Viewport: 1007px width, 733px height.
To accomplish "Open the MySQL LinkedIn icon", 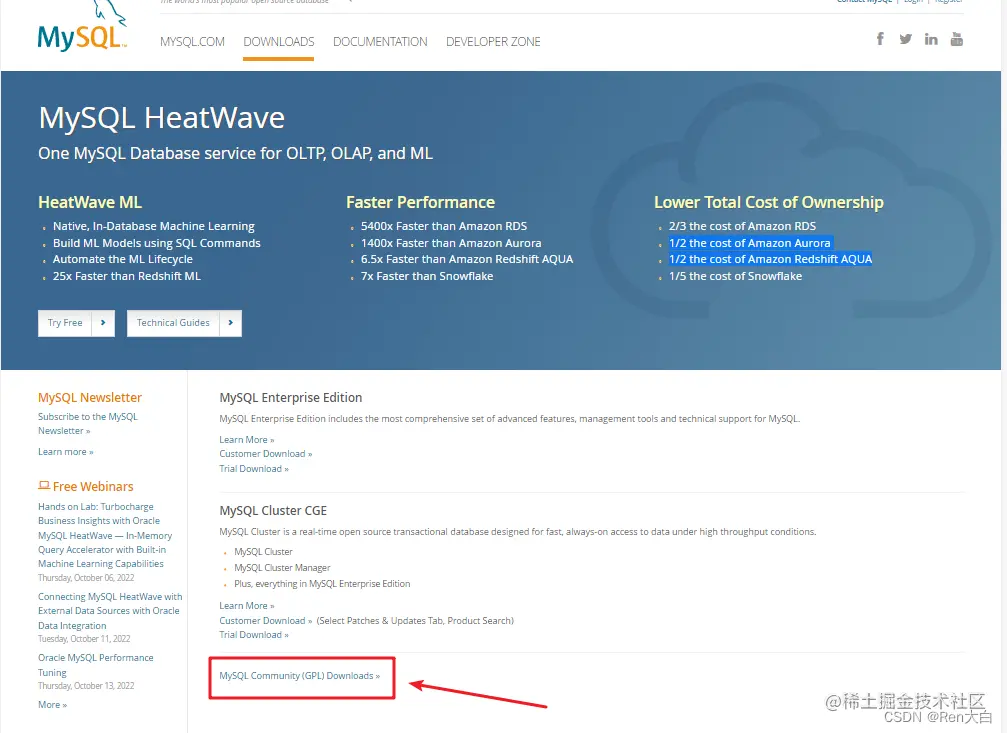I will 931,39.
